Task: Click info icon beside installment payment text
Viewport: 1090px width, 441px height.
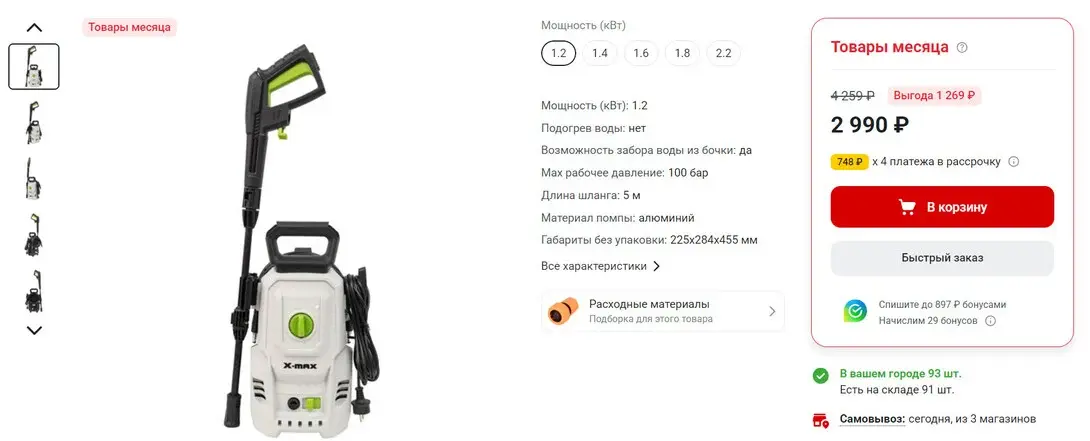Action: [x=1014, y=162]
